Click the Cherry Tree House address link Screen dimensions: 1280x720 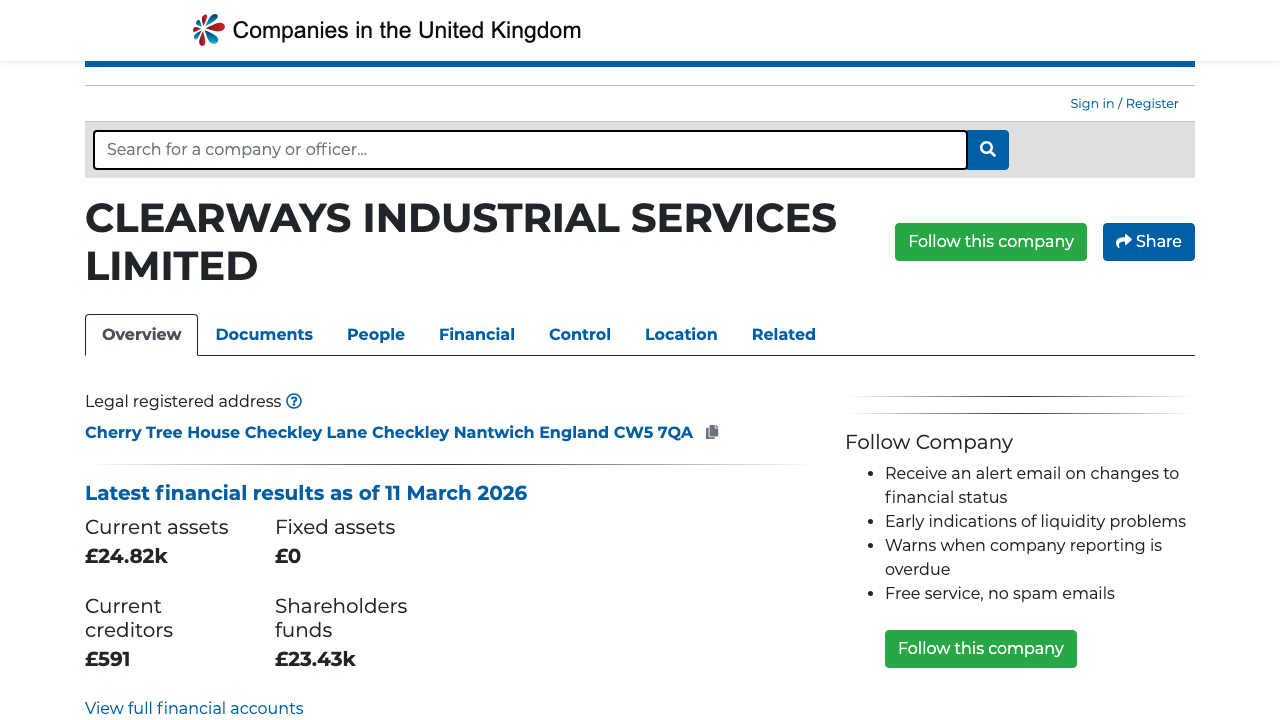(x=389, y=431)
